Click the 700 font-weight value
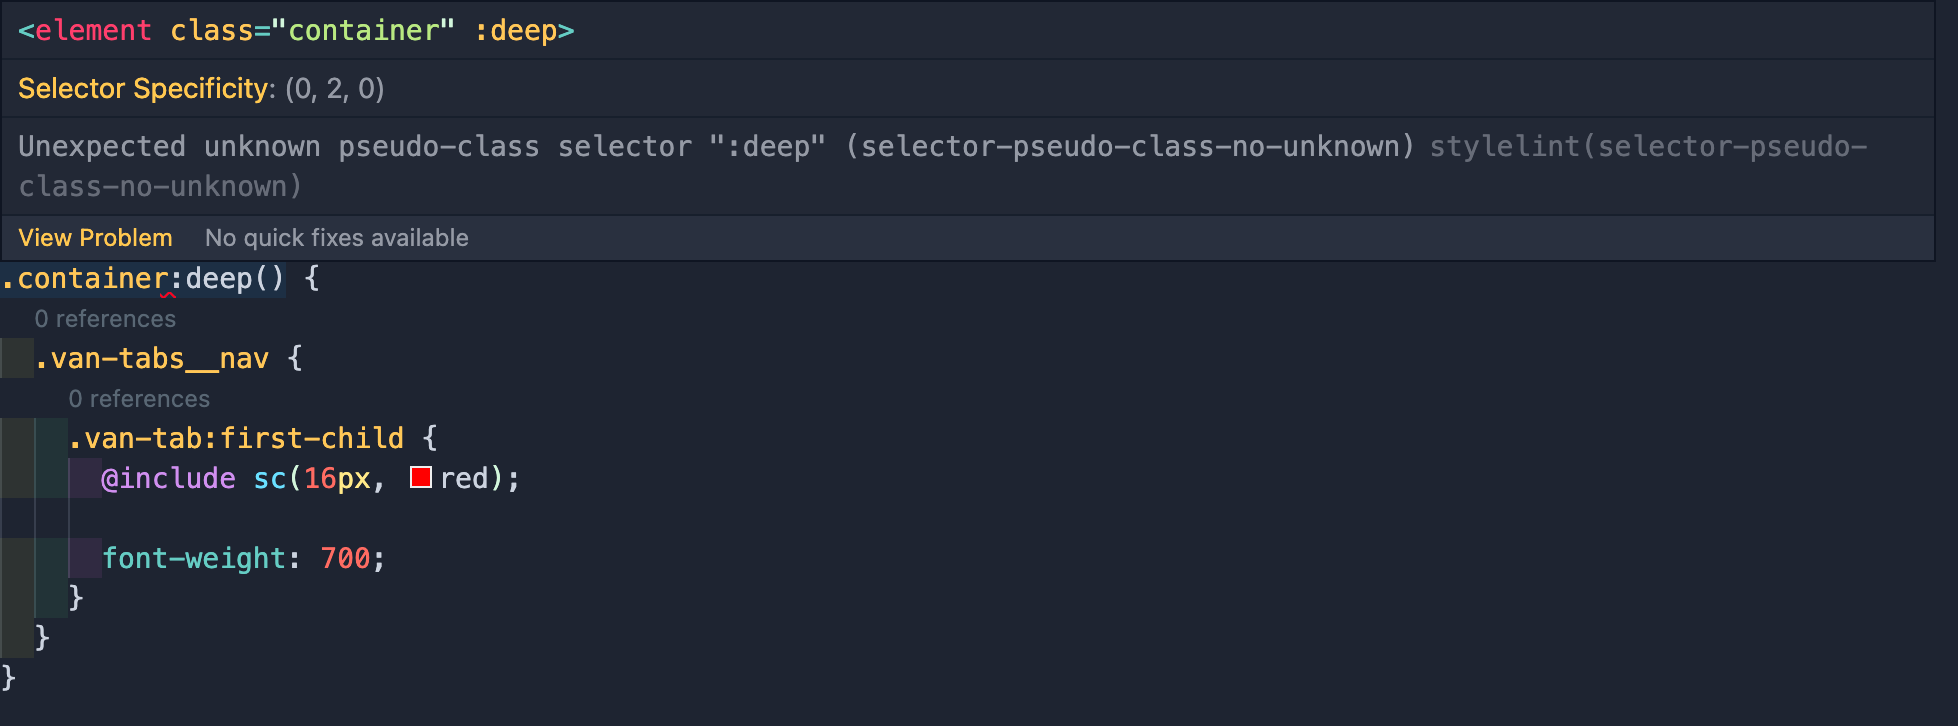 pos(345,558)
